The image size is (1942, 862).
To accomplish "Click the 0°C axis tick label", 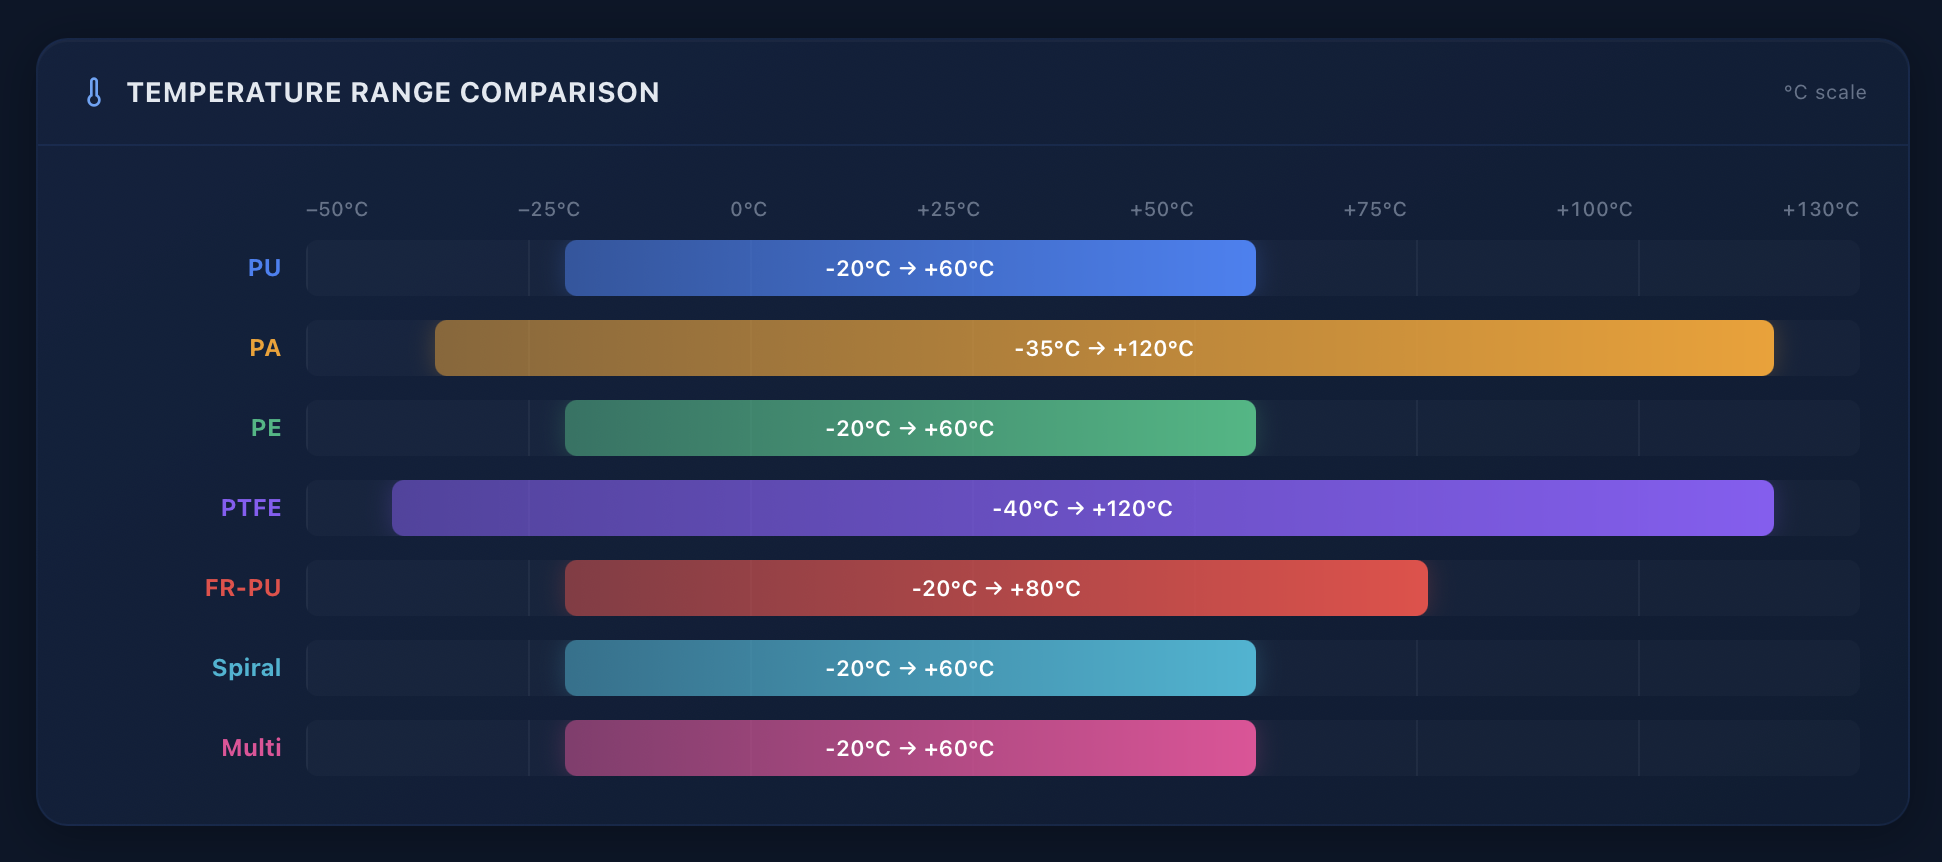I will coord(748,209).
